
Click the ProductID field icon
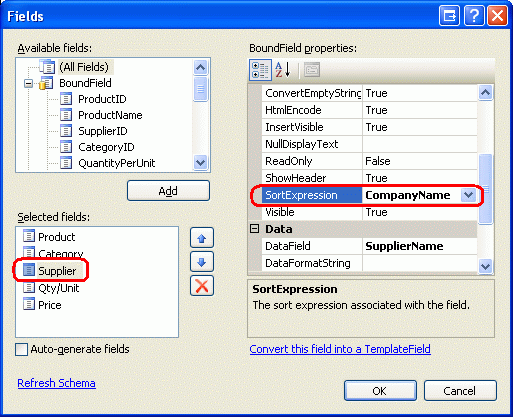(66, 99)
